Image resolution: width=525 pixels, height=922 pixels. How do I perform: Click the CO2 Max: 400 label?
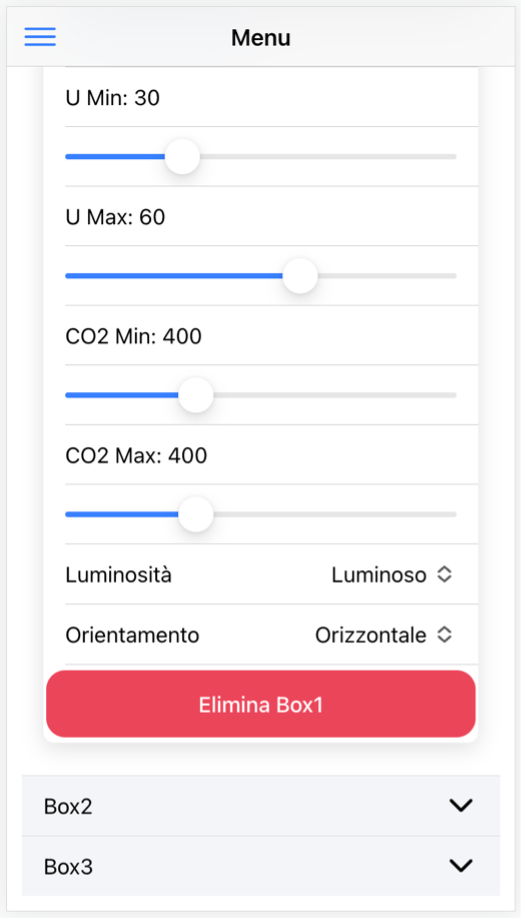tap(136, 456)
